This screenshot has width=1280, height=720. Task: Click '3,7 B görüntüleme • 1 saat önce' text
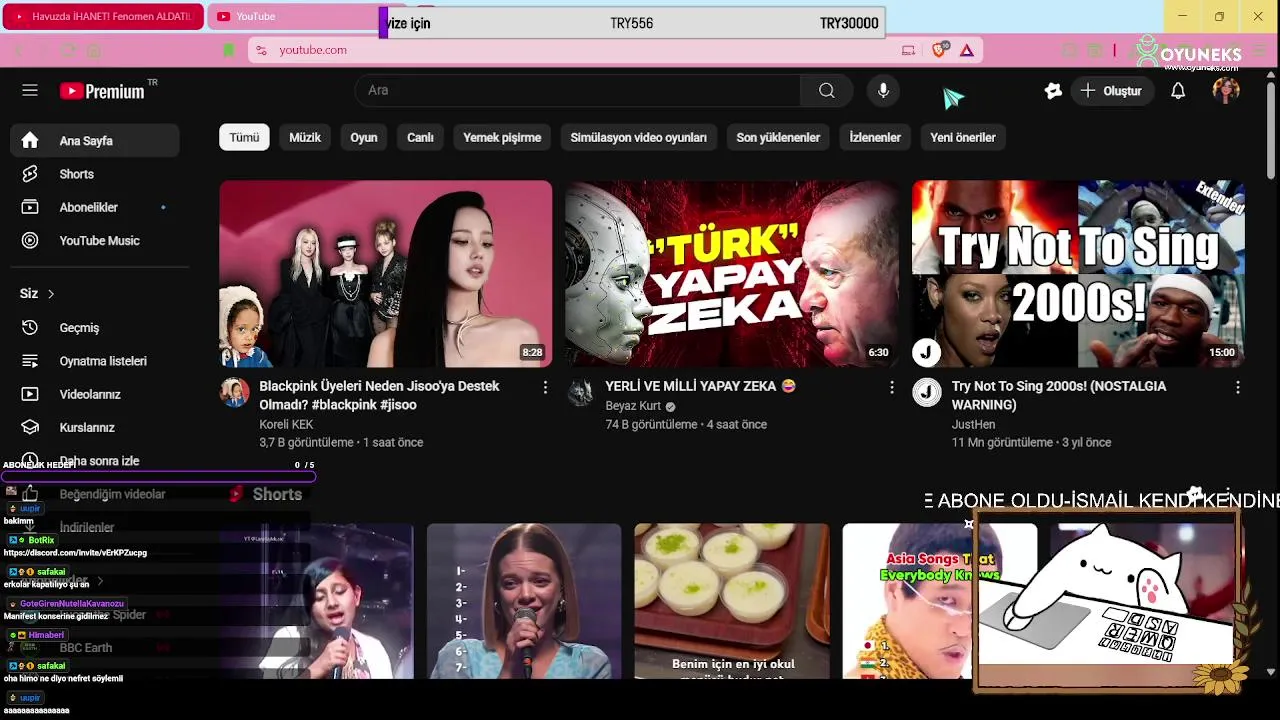341,442
